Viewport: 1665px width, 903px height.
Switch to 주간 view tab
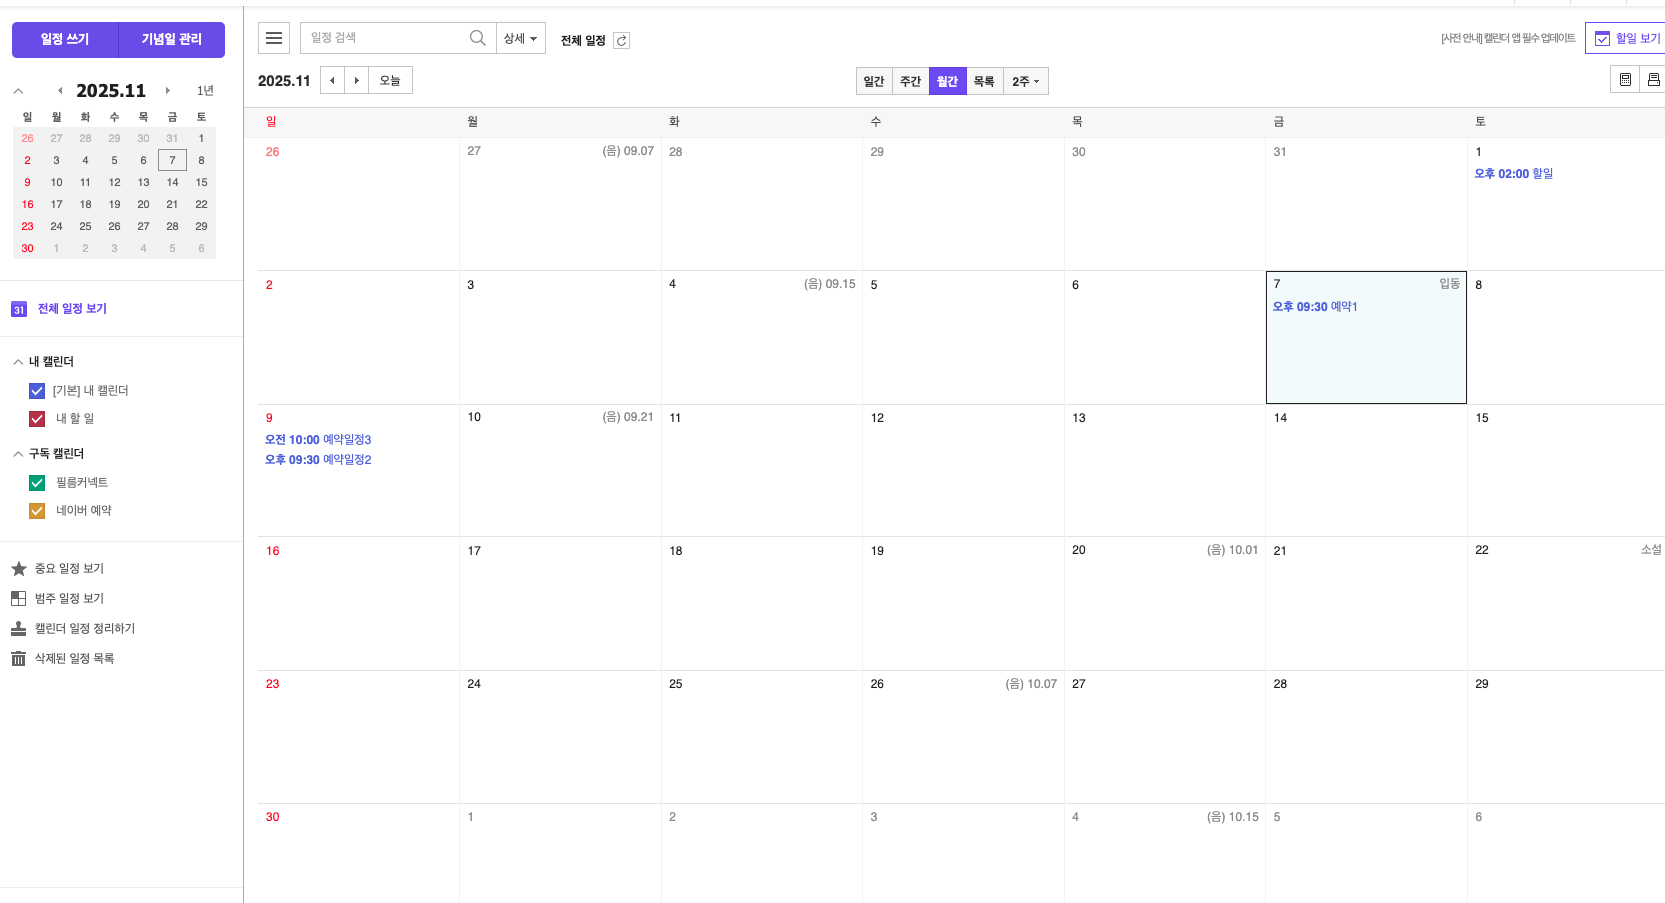910,81
